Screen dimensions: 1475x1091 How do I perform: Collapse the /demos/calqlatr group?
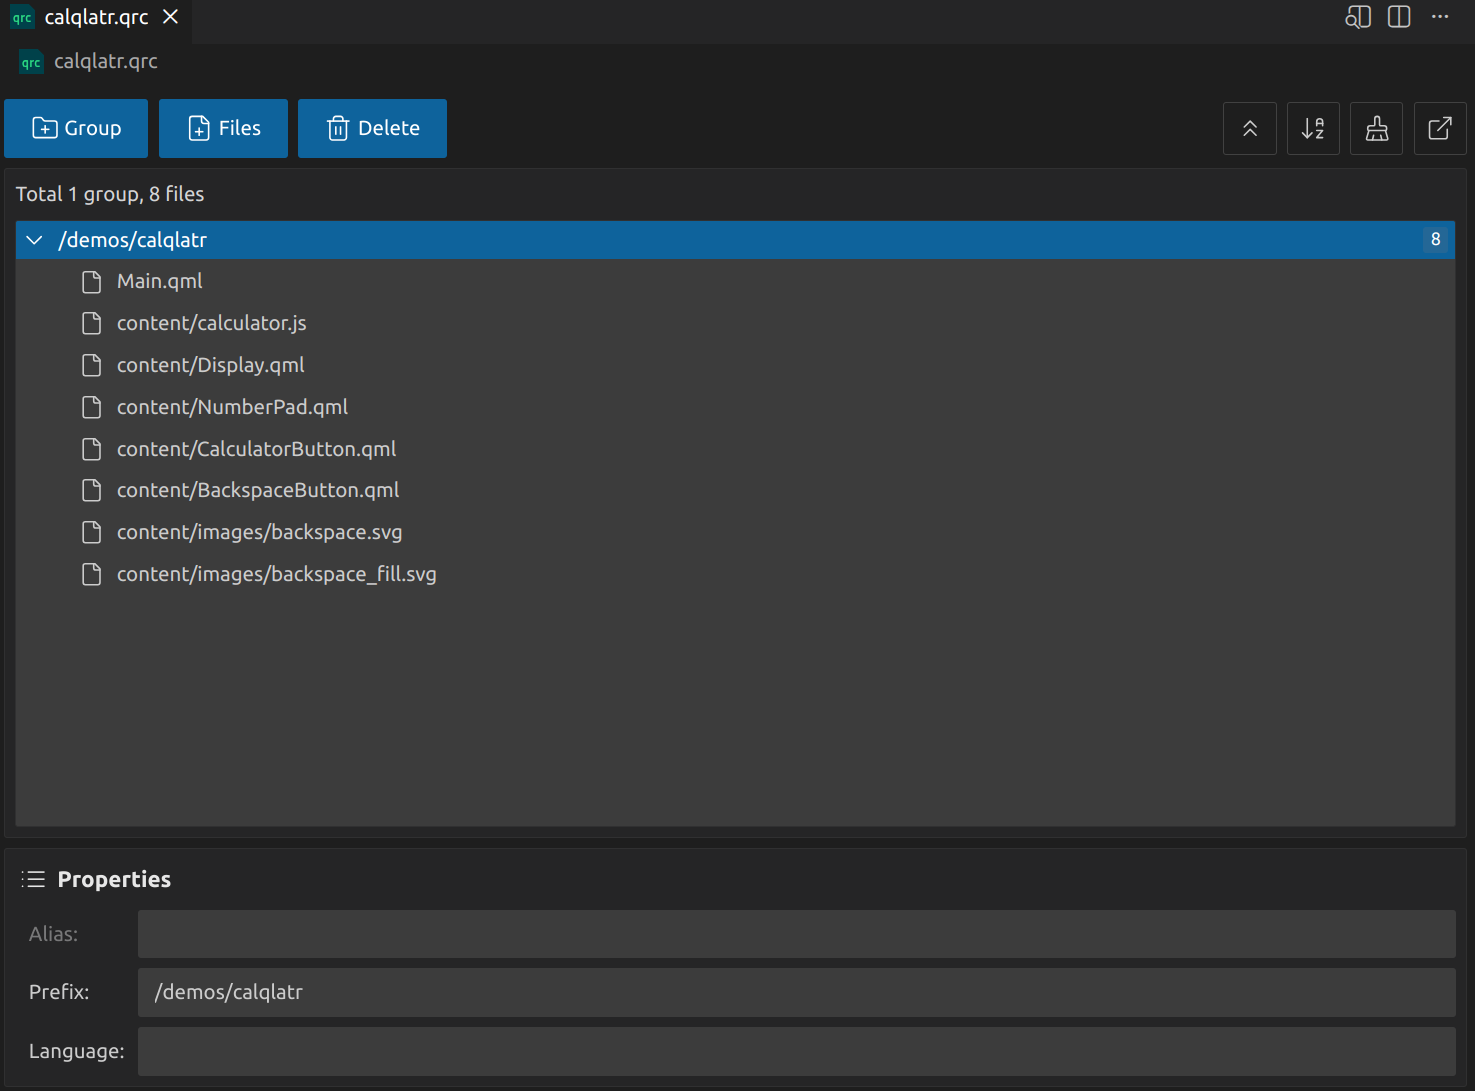(33, 240)
